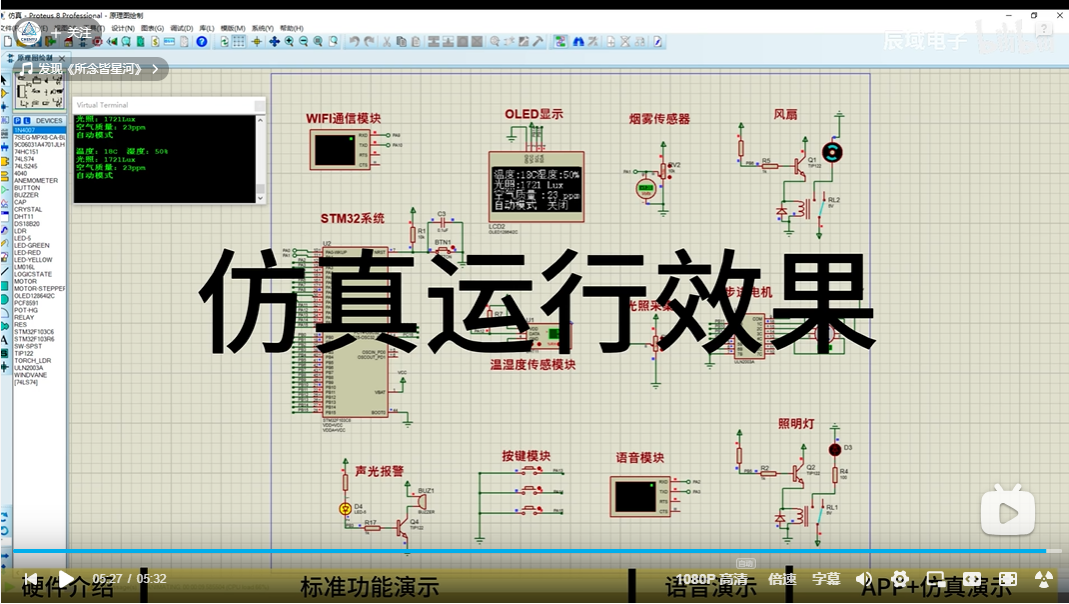Select the Component Mode tool in sidebar
Image resolution: width=1069 pixels, height=604 pixels.
click(5, 93)
